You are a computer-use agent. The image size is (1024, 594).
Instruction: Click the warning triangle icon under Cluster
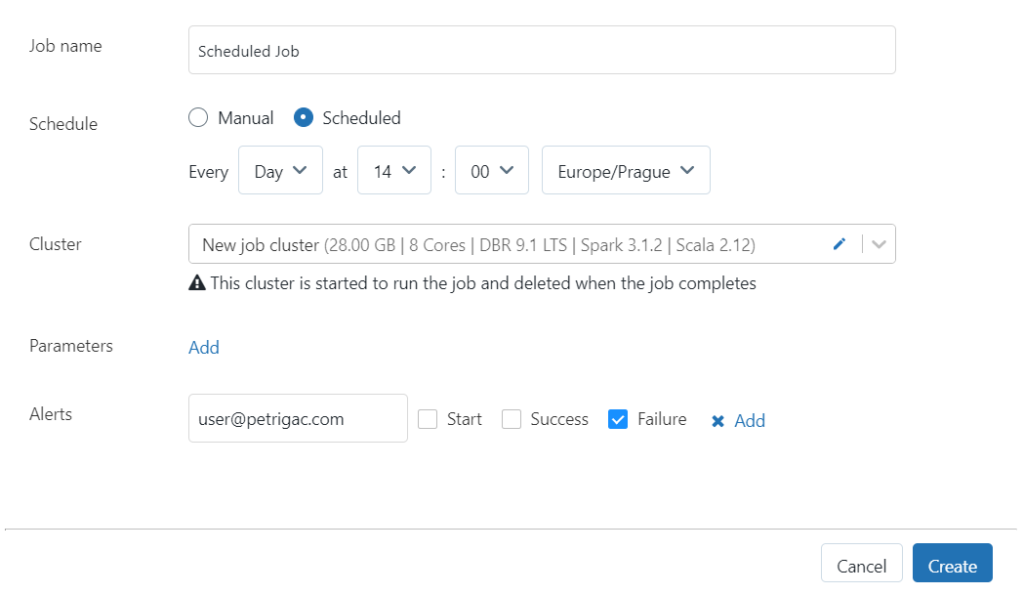pyautogui.click(x=197, y=283)
